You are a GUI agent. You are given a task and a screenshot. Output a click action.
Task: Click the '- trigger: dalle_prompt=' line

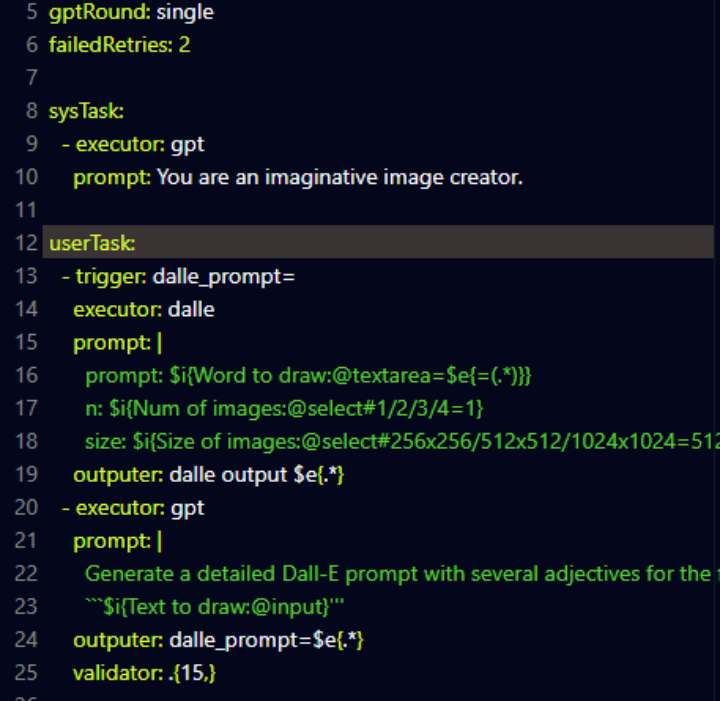pyautogui.click(x=178, y=277)
